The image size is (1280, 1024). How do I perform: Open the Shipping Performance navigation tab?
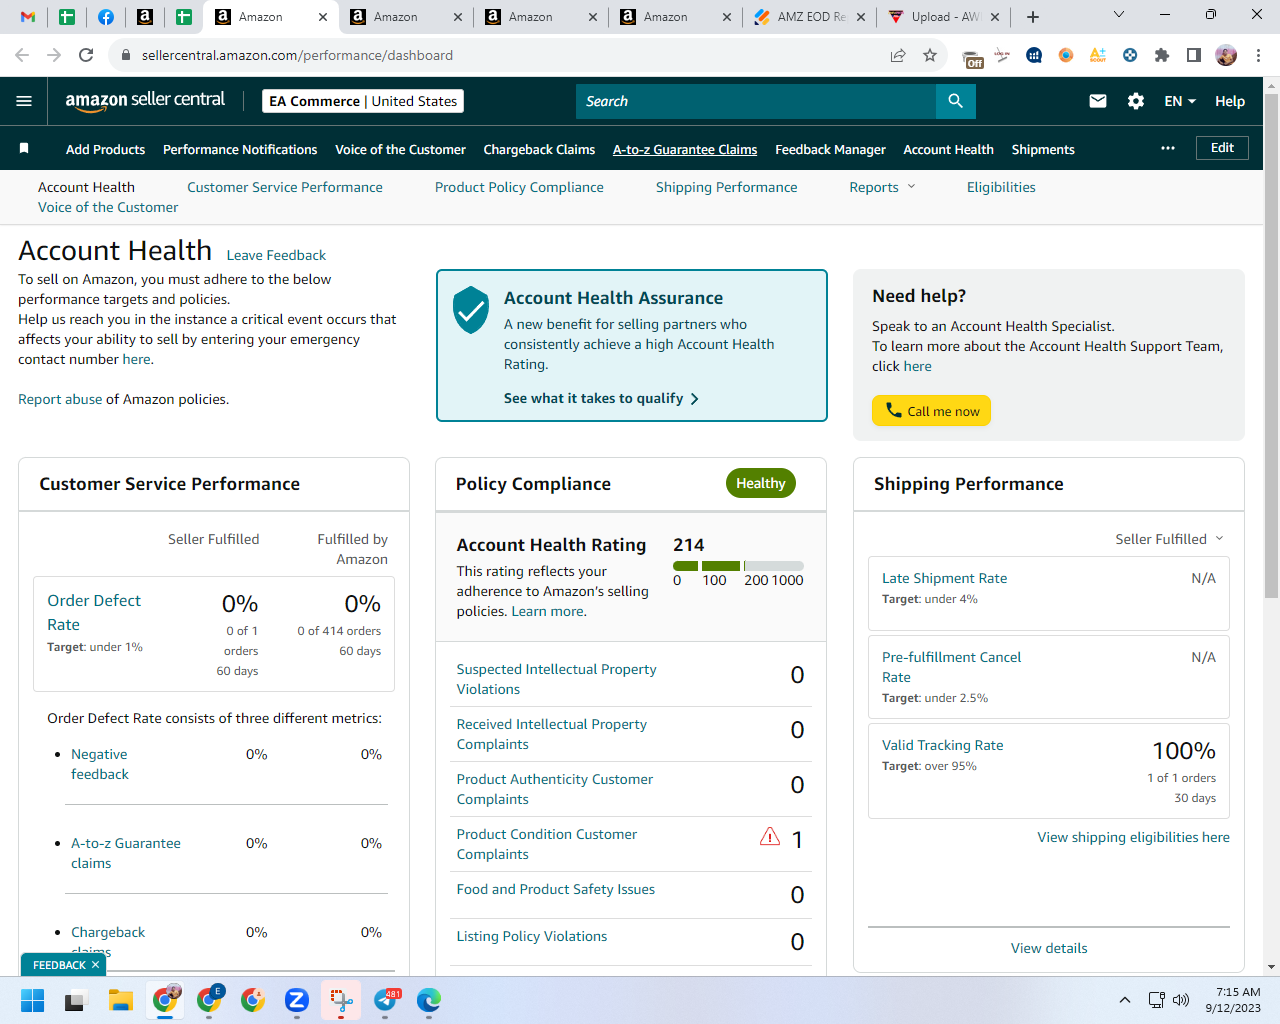click(727, 187)
